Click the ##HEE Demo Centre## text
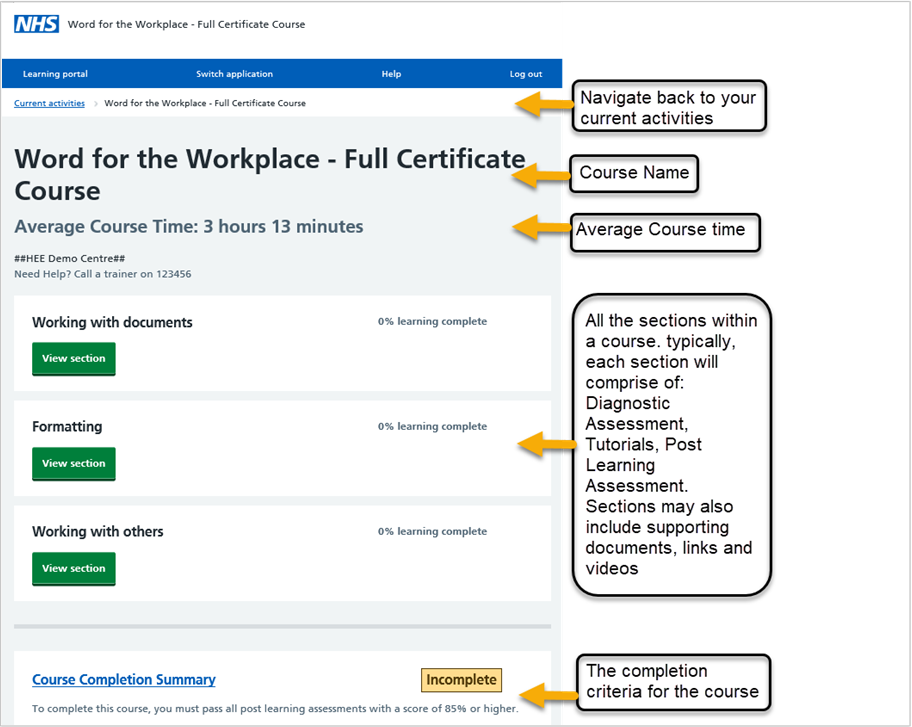This screenshot has width=912, height=727. point(70,258)
